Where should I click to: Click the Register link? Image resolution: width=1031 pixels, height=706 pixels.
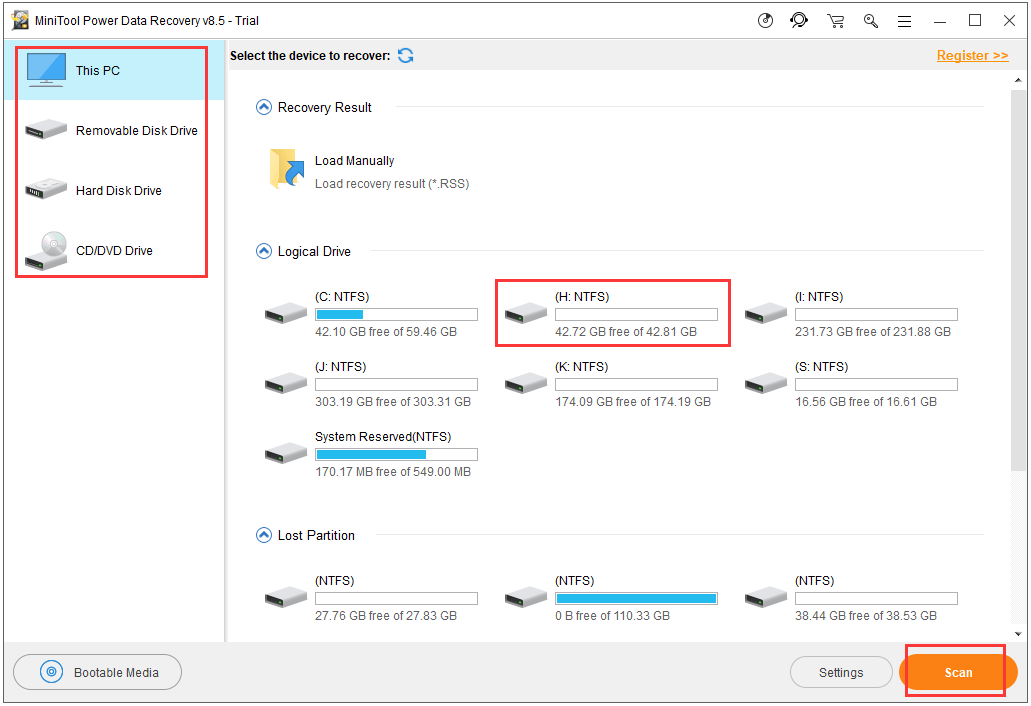coord(971,55)
